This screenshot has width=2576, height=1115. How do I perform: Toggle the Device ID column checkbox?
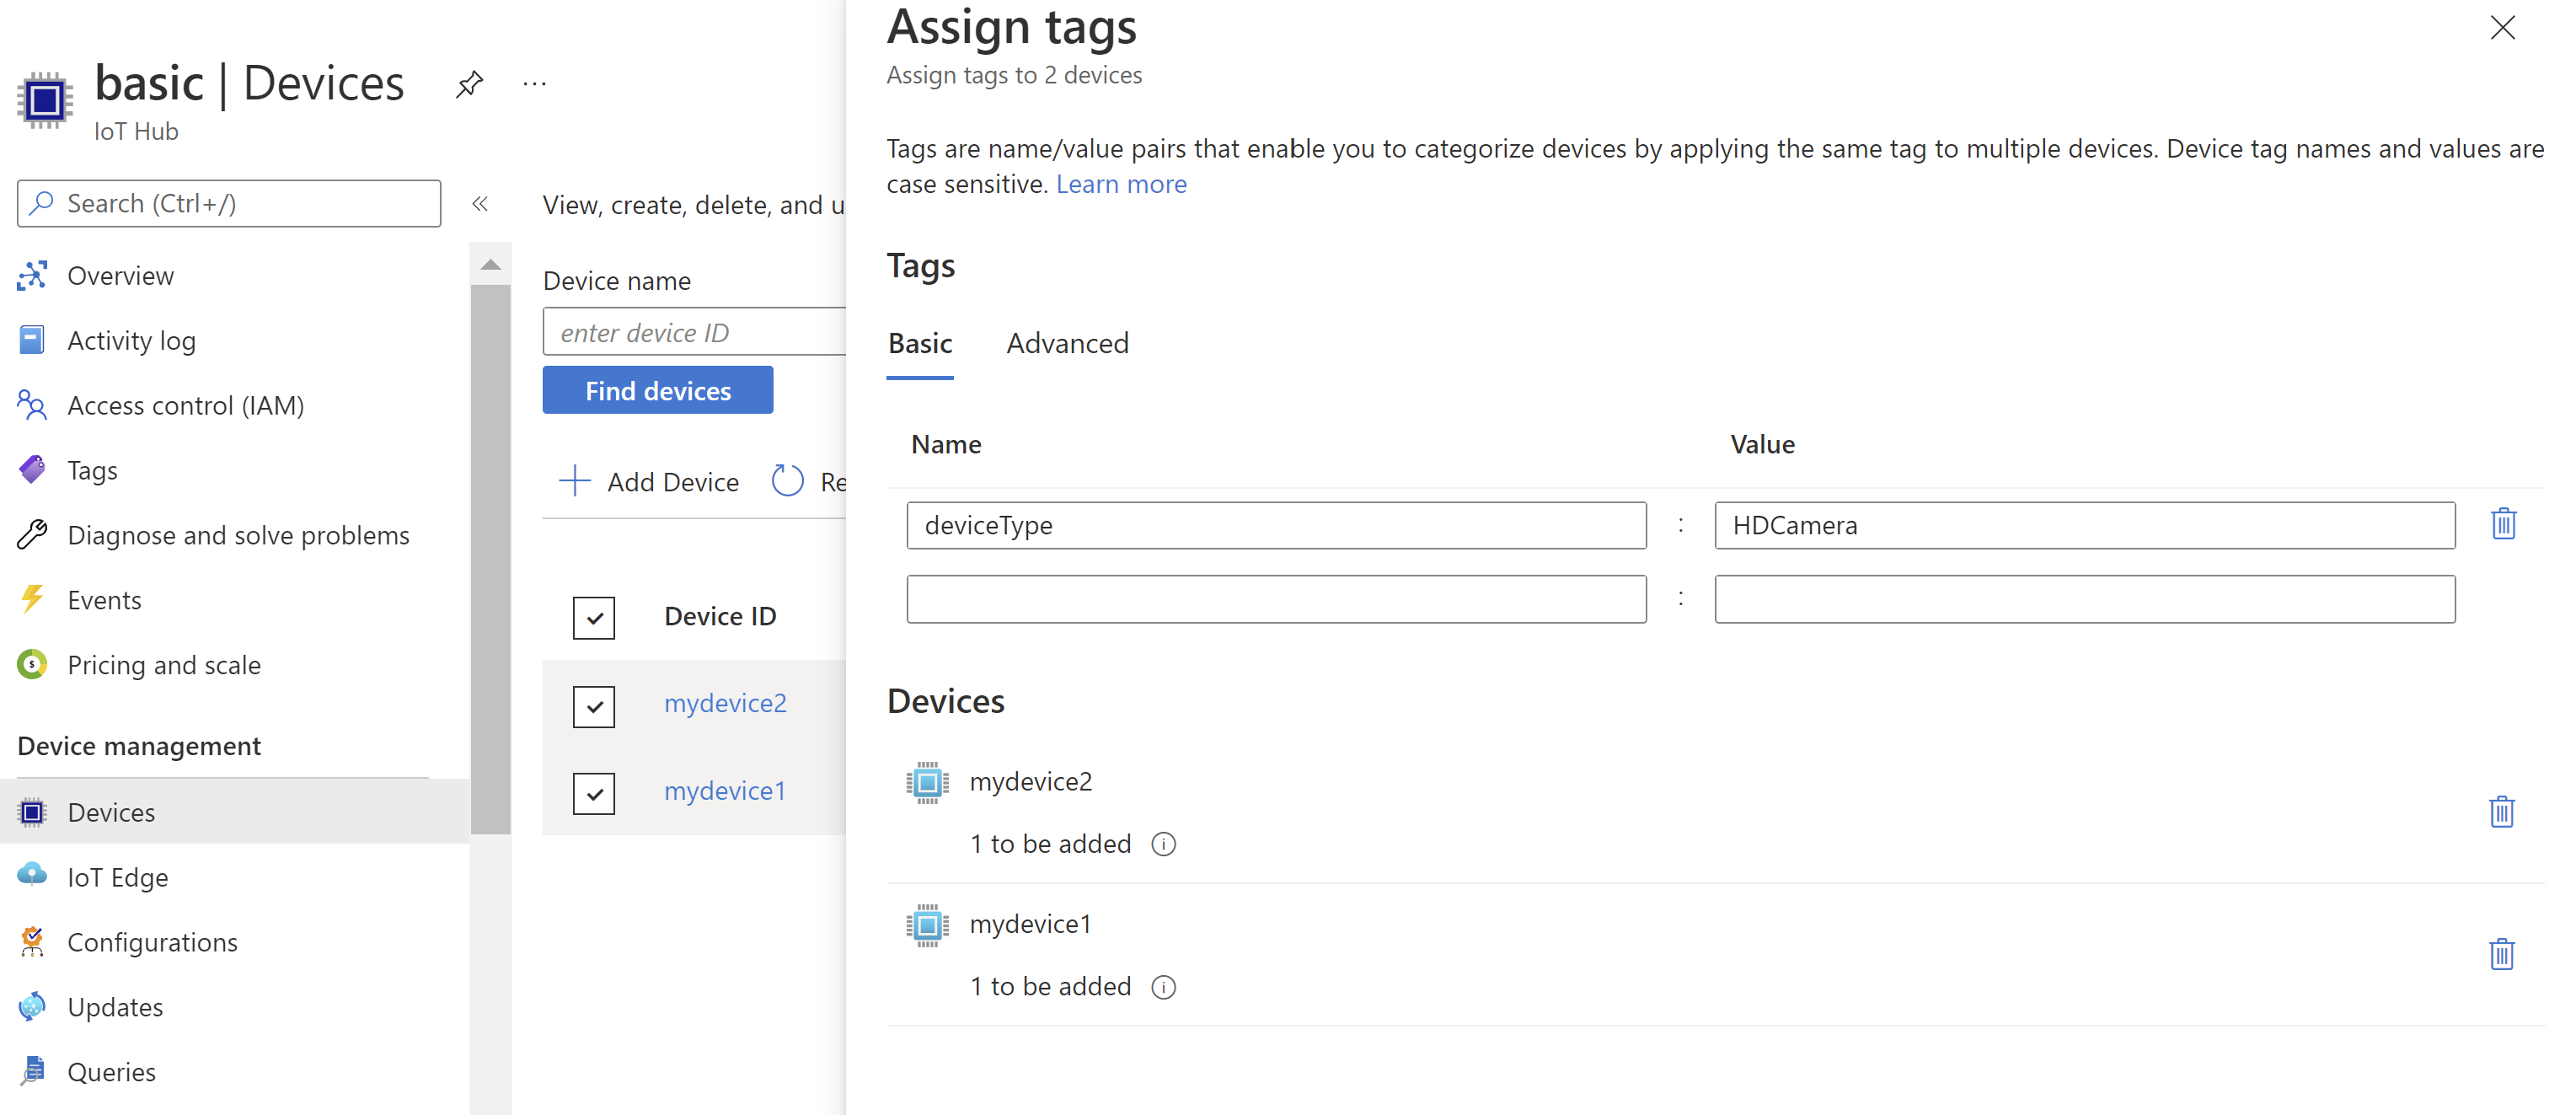597,618
